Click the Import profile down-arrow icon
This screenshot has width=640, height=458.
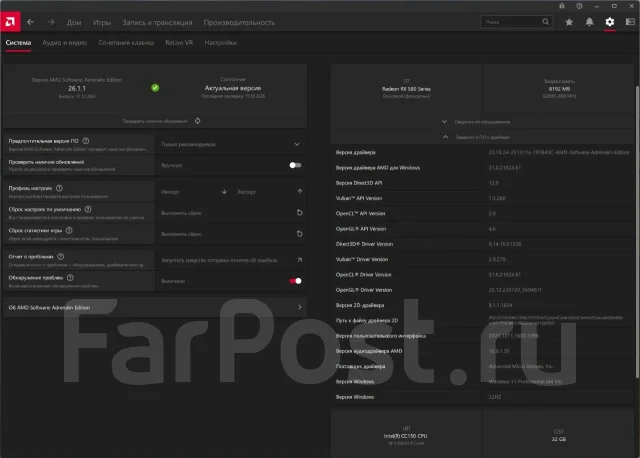coord(224,191)
